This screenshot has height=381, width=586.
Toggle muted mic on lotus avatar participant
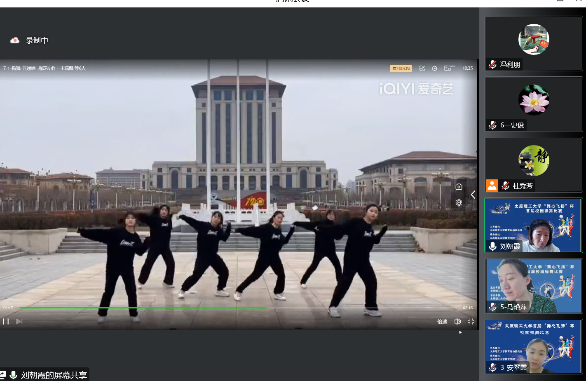(x=493, y=125)
